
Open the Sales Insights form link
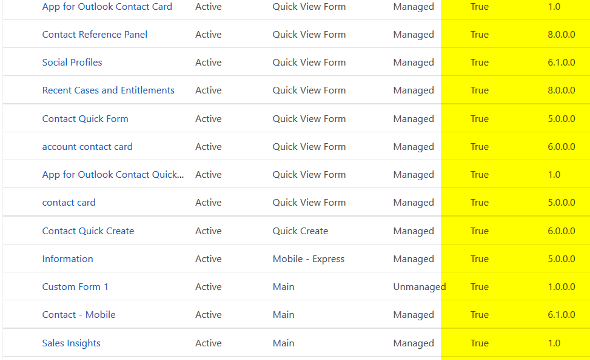point(71,343)
